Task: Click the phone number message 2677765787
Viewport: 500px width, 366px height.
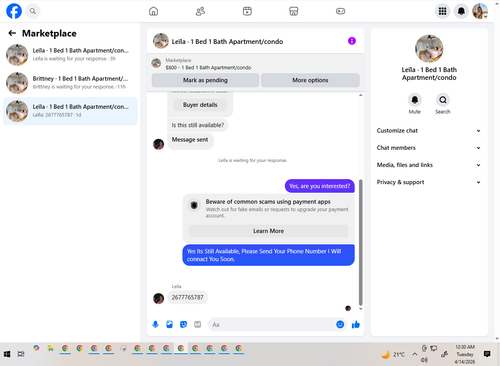Action: tap(187, 297)
